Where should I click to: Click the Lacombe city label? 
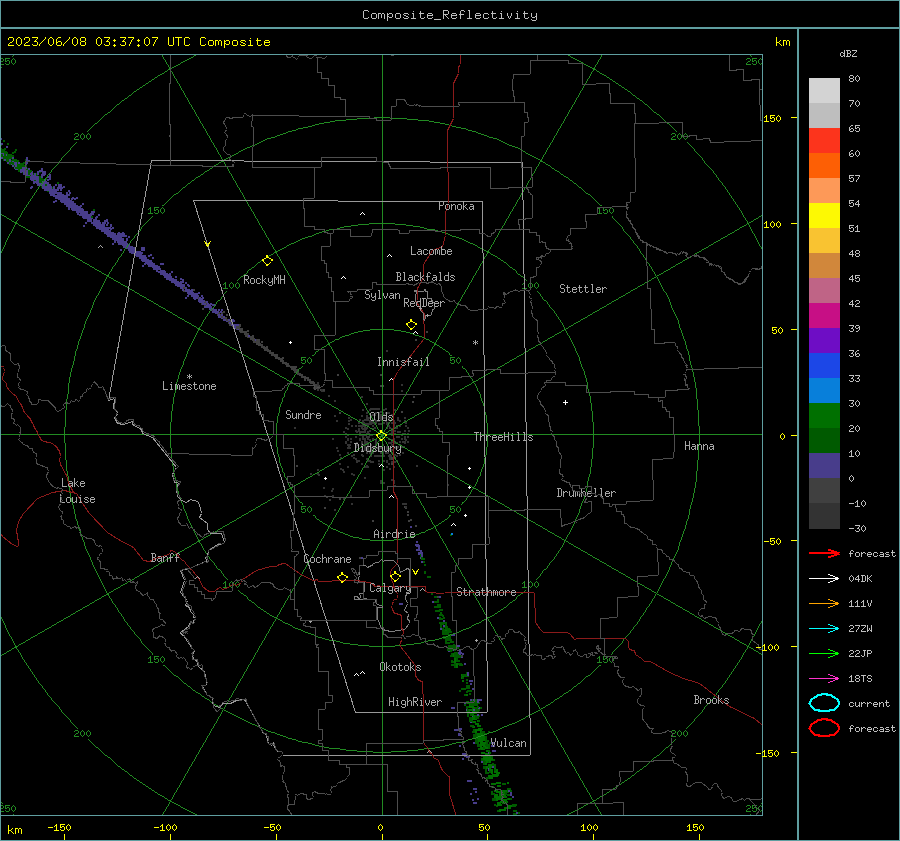tap(431, 251)
